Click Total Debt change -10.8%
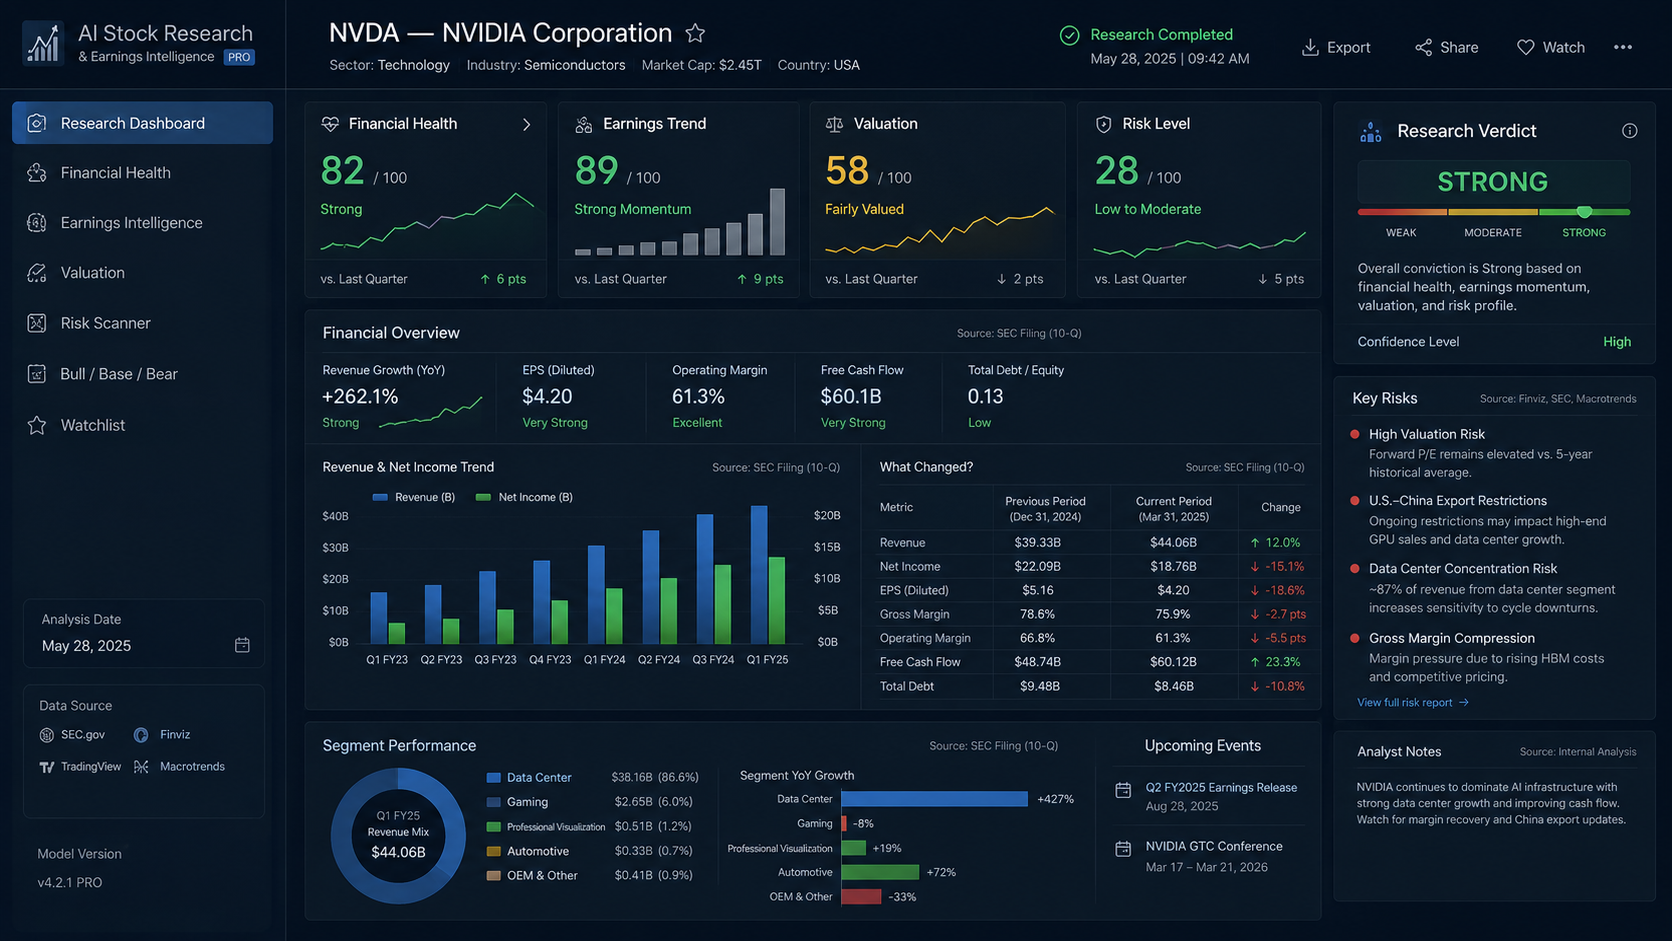Screen dimensions: 1672x941 [1276, 687]
